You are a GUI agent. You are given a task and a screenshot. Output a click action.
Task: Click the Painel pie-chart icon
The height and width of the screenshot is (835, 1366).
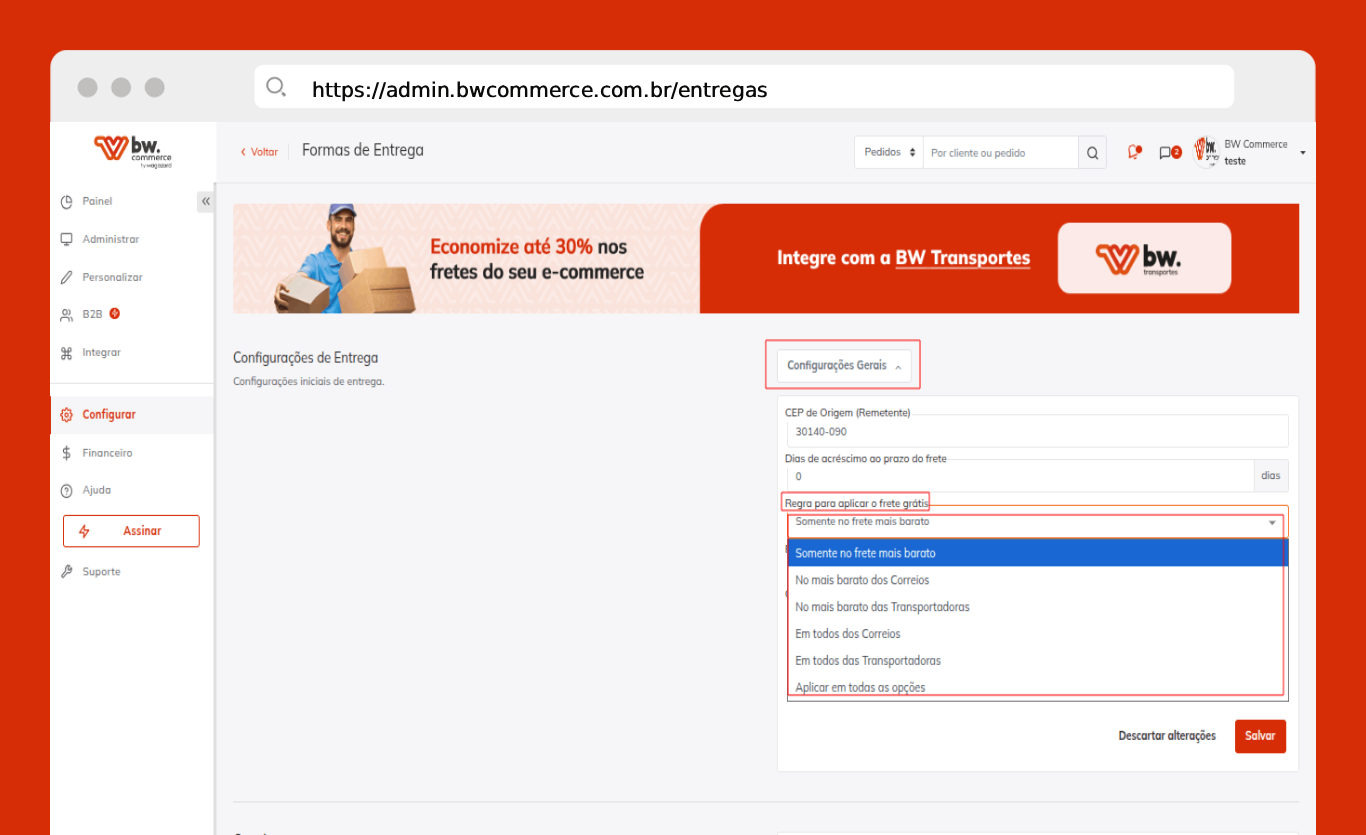point(67,202)
